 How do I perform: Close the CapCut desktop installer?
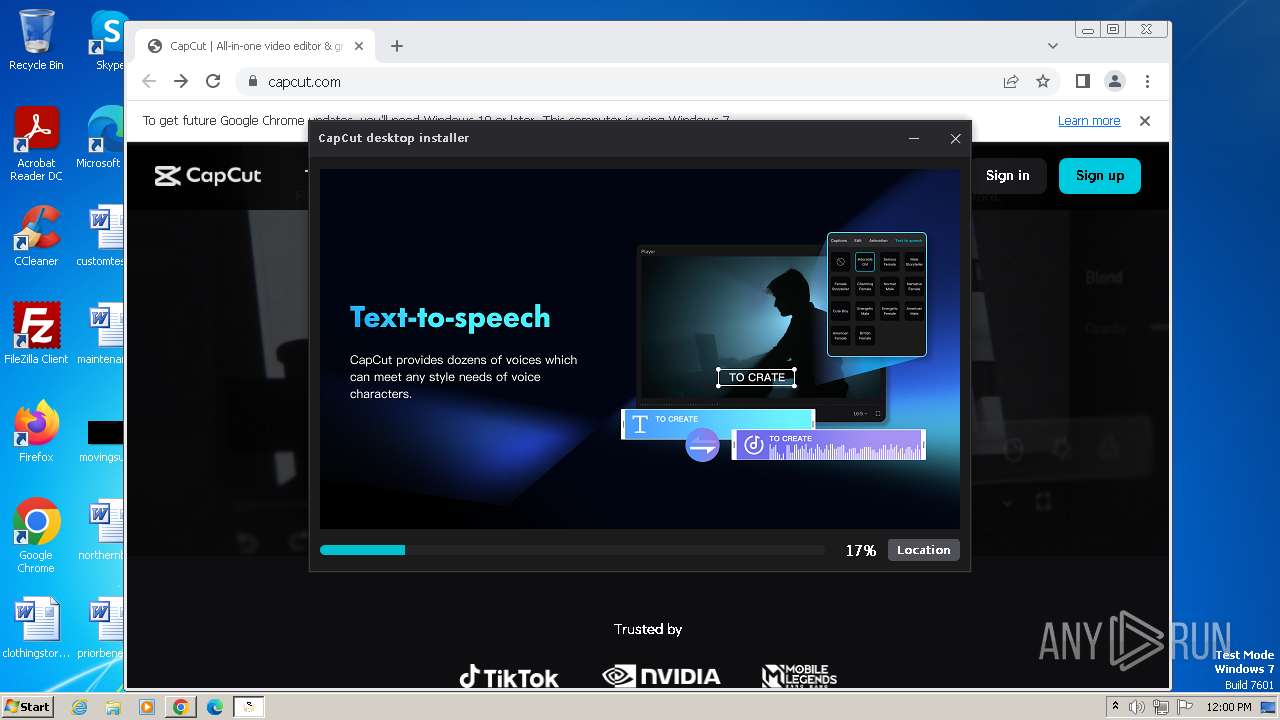coord(955,138)
